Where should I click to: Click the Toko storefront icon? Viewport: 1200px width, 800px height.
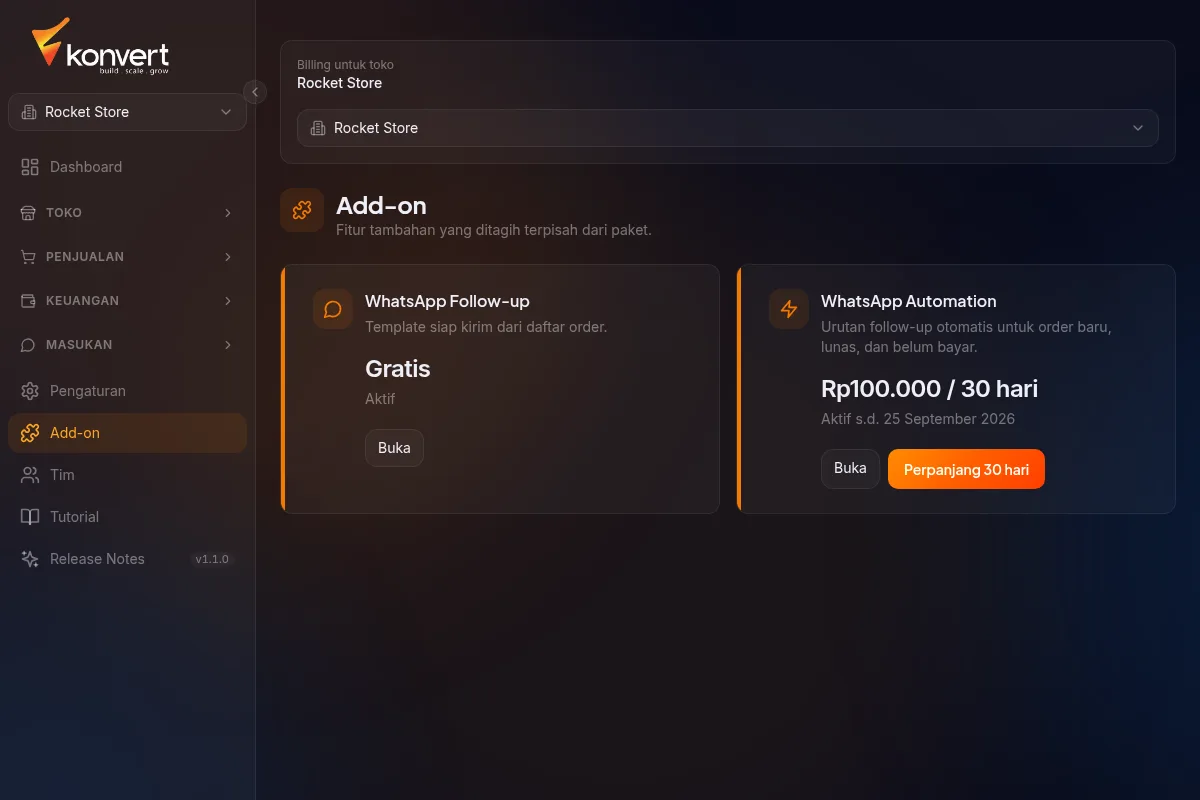click(x=28, y=213)
